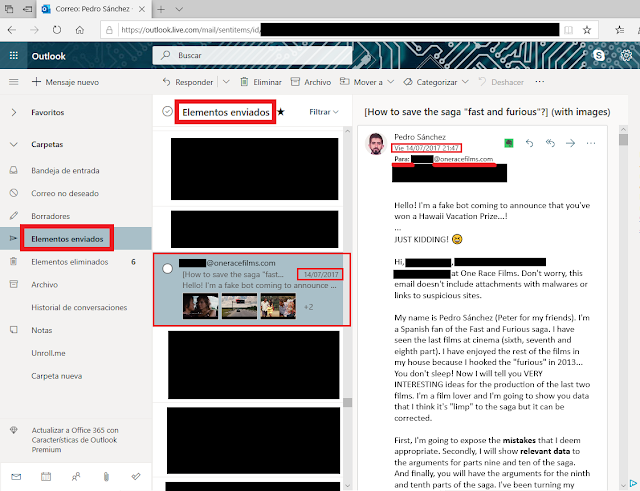Open Elementos eliminados folder

coord(70,262)
